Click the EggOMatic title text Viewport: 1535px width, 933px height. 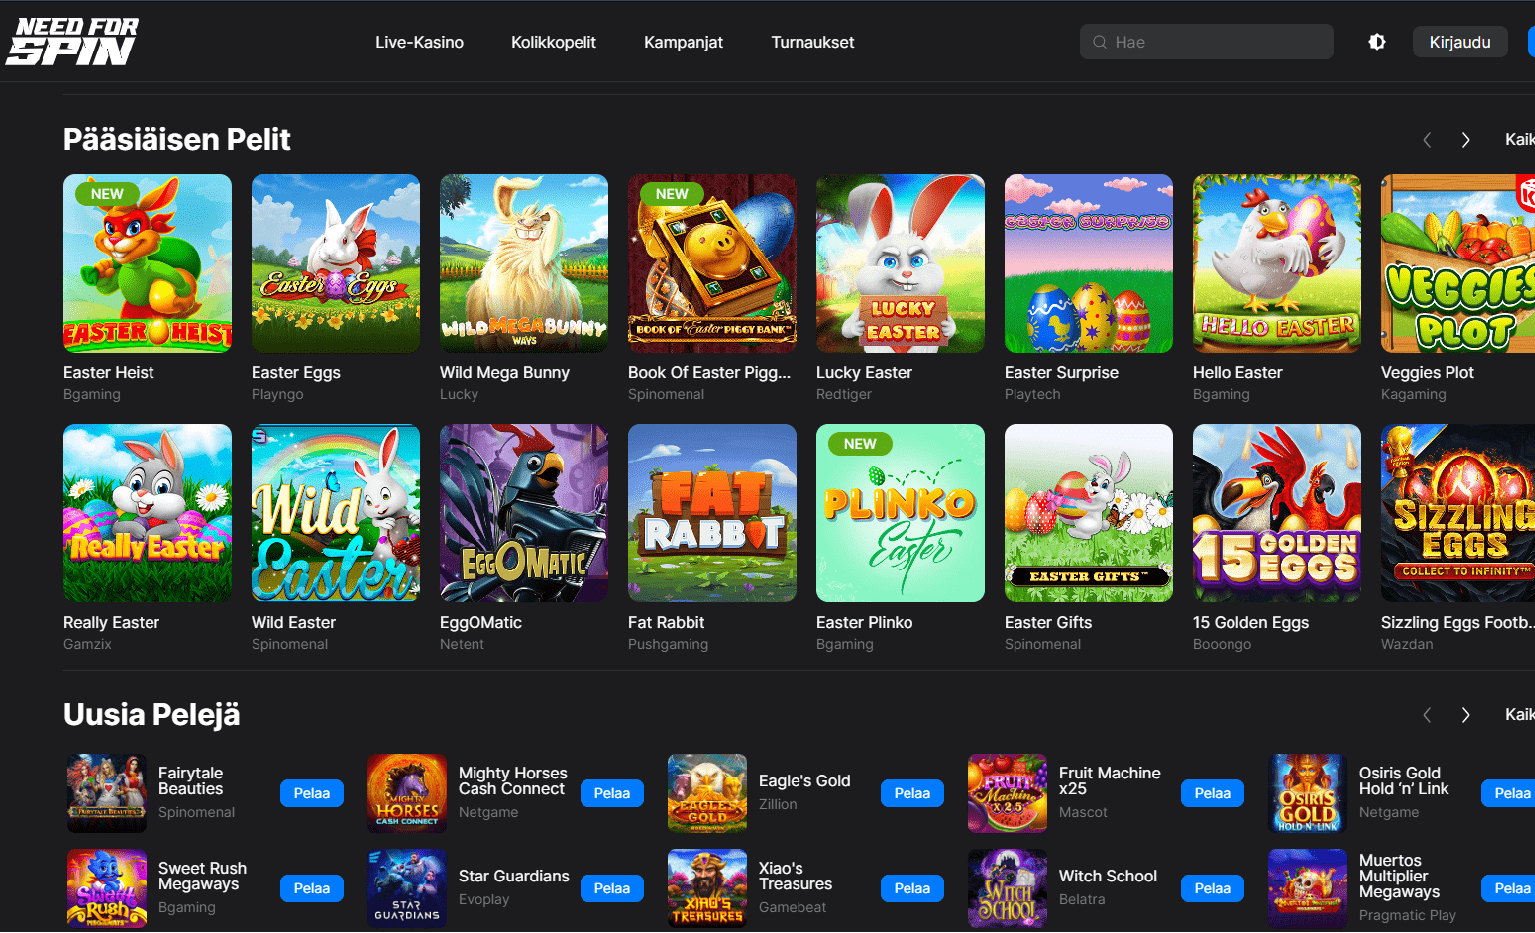481,622
